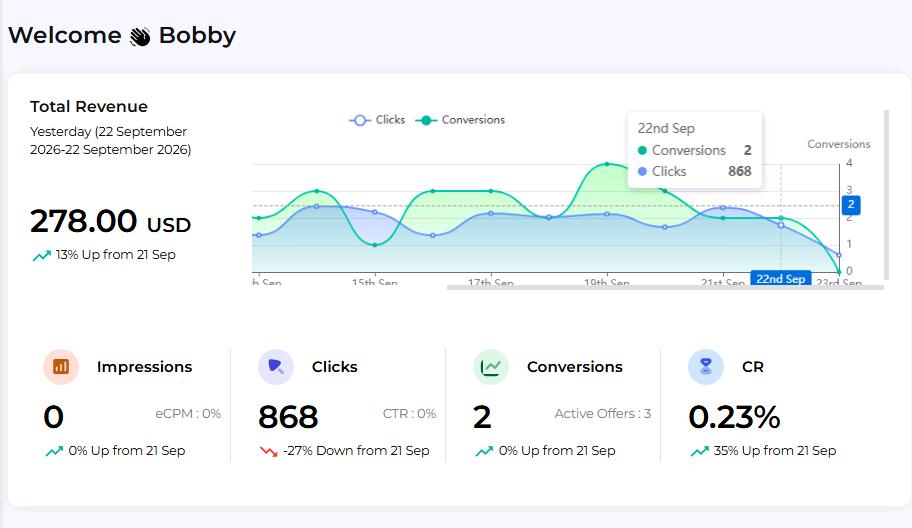The image size is (912, 528).
Task: Click the tooltip Conversions 2 row
Action: [x=694, y=151]
